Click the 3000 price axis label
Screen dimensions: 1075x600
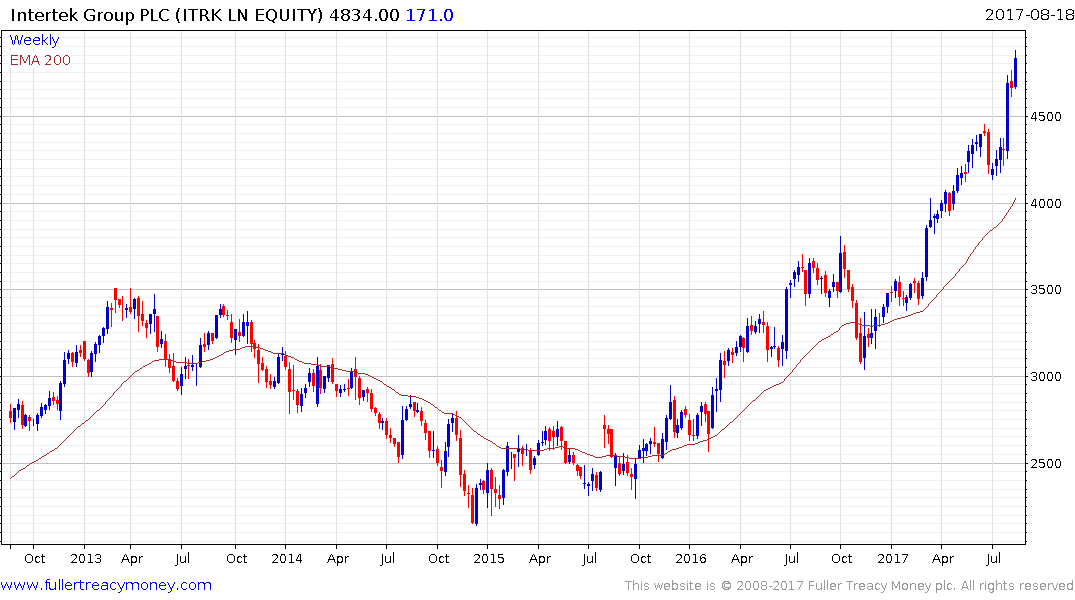[1046, 376]
